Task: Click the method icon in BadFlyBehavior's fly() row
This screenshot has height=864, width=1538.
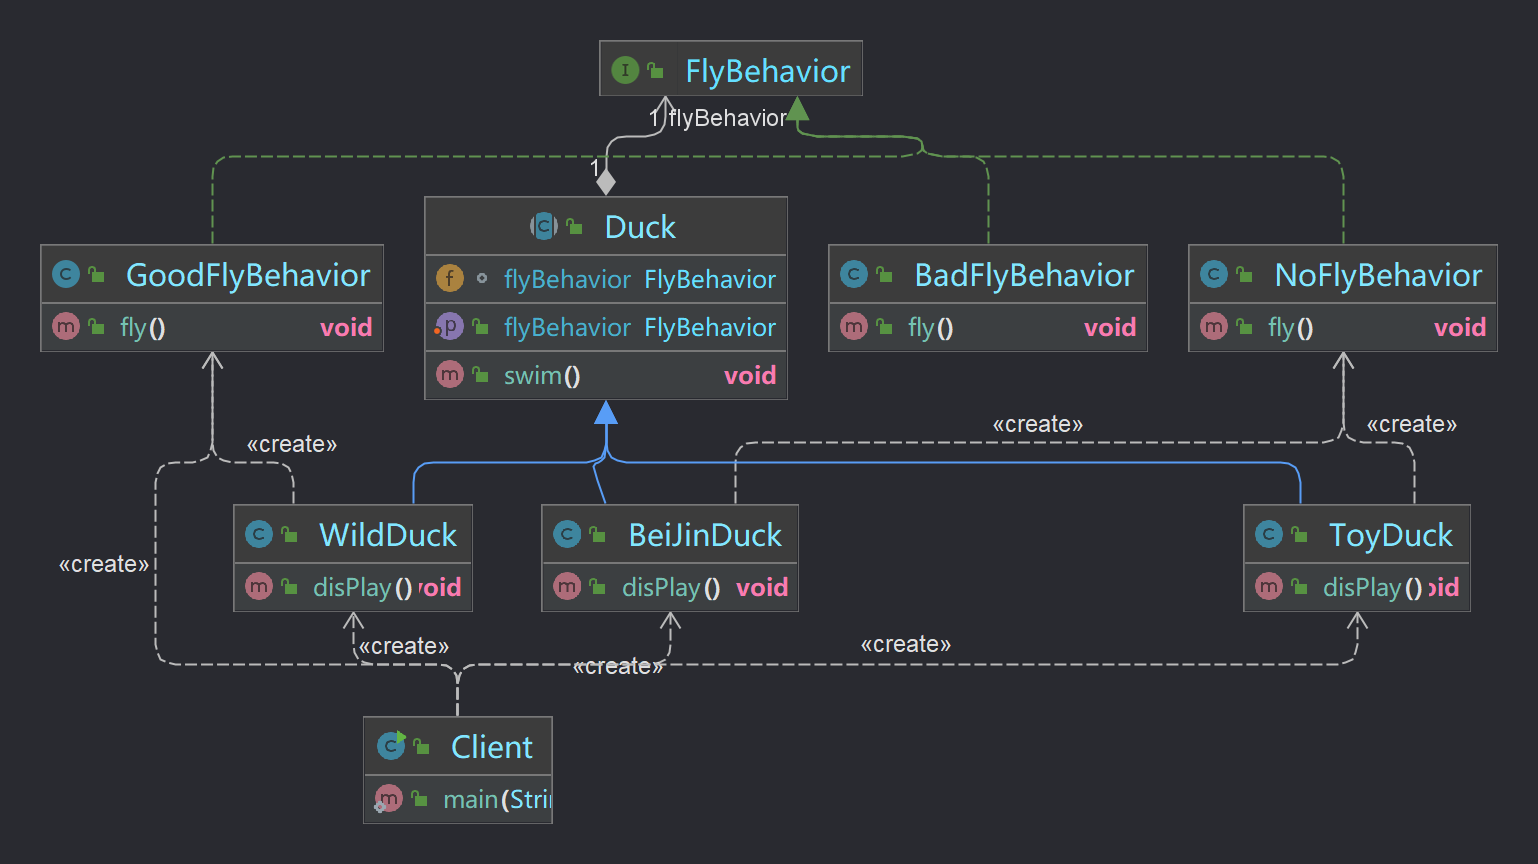Action: [854, 326]
